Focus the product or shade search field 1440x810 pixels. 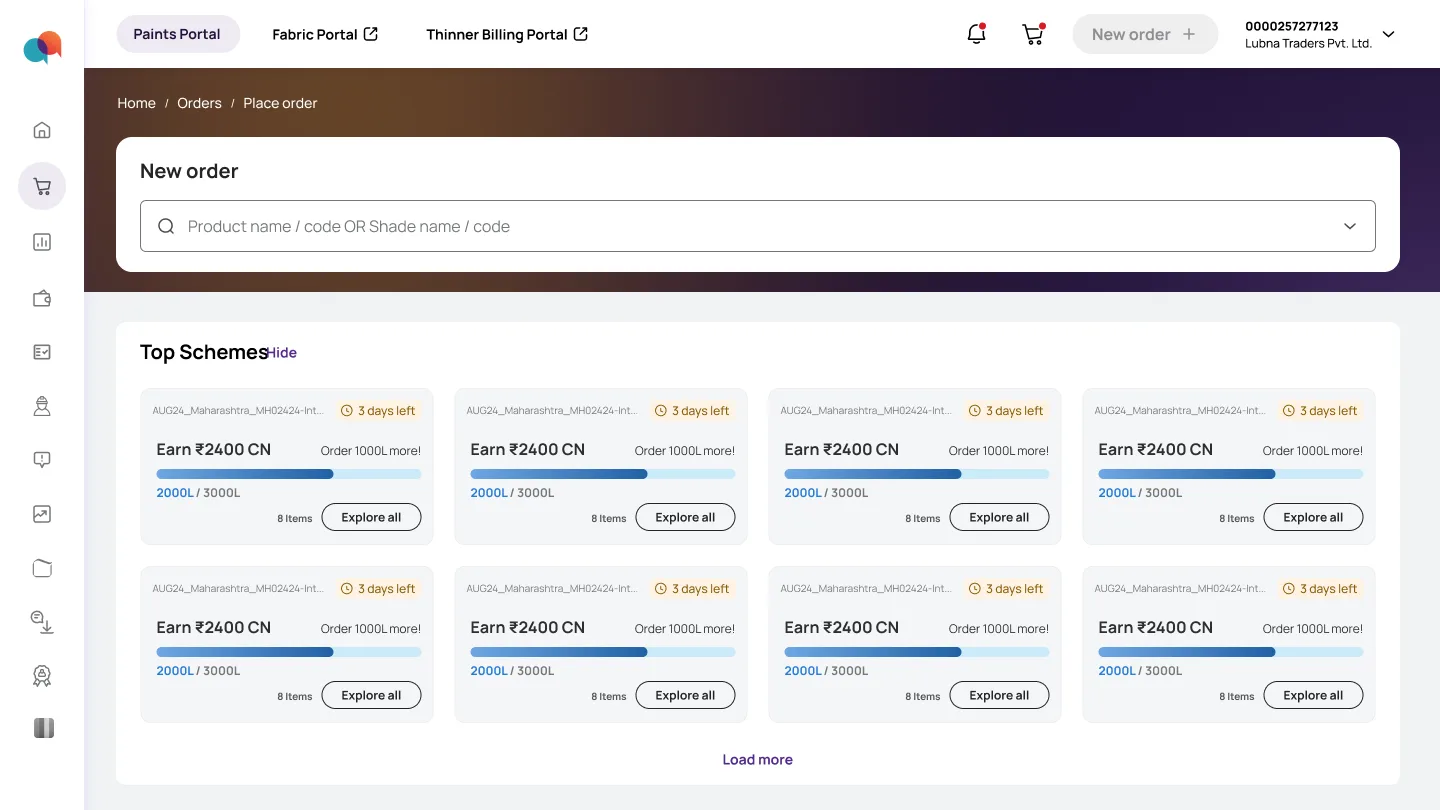point(758,226)
